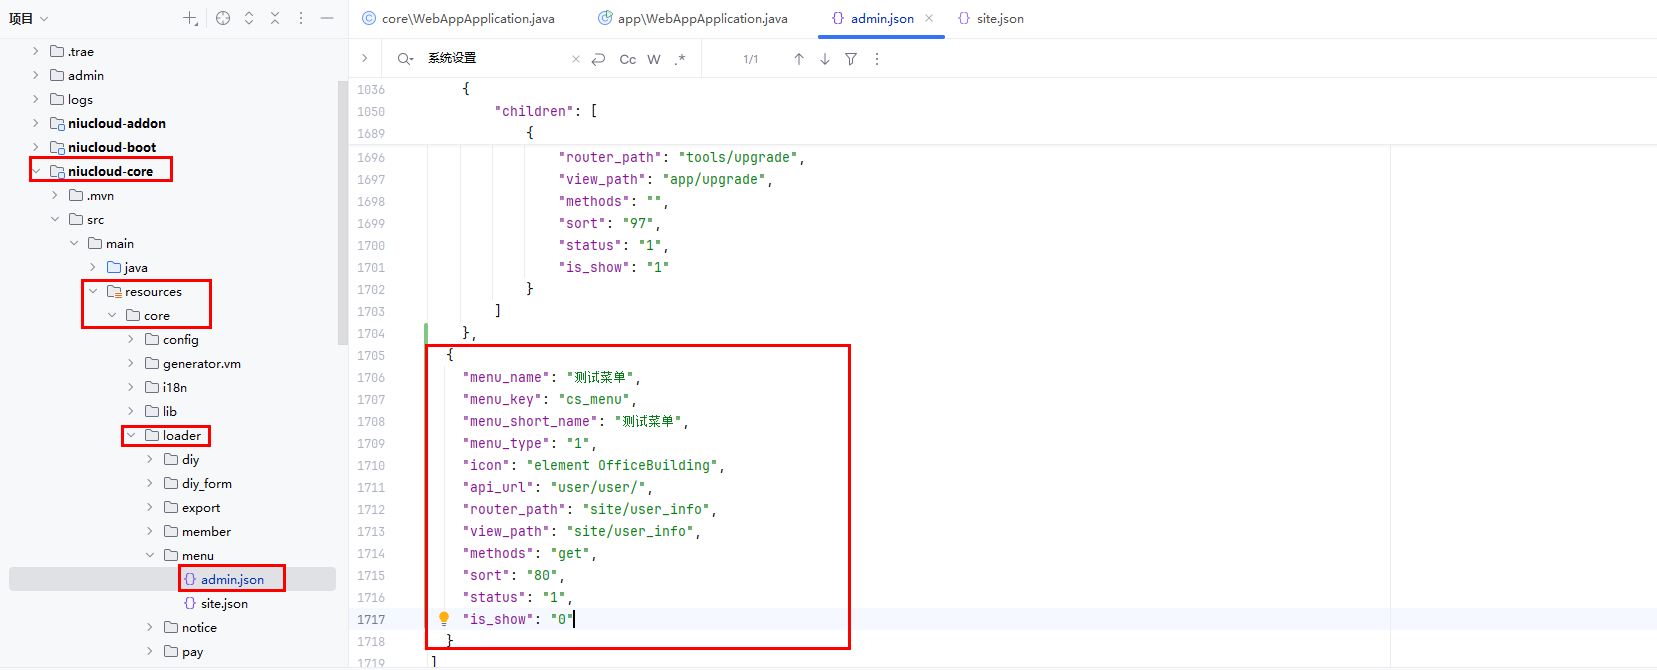Enable regex (.*) search option
The height and width of the screenshot is (670, 1657).
(x=680, y=59)
